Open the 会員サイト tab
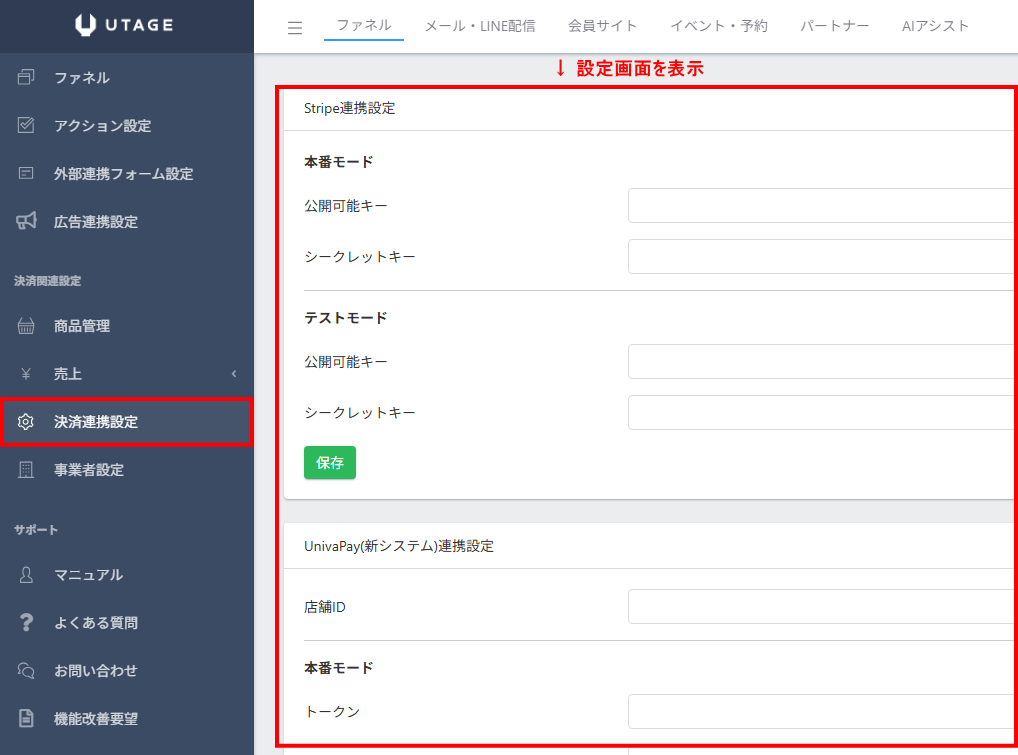The width and height of the screenshot is (1018, 755). (602, 26)
